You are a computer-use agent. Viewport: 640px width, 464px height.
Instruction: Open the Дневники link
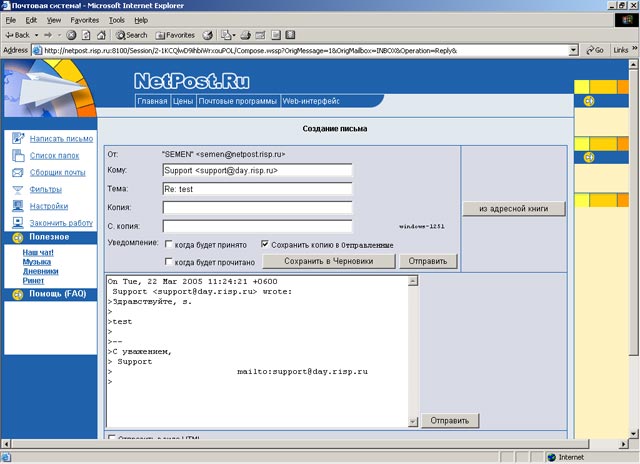40,271
